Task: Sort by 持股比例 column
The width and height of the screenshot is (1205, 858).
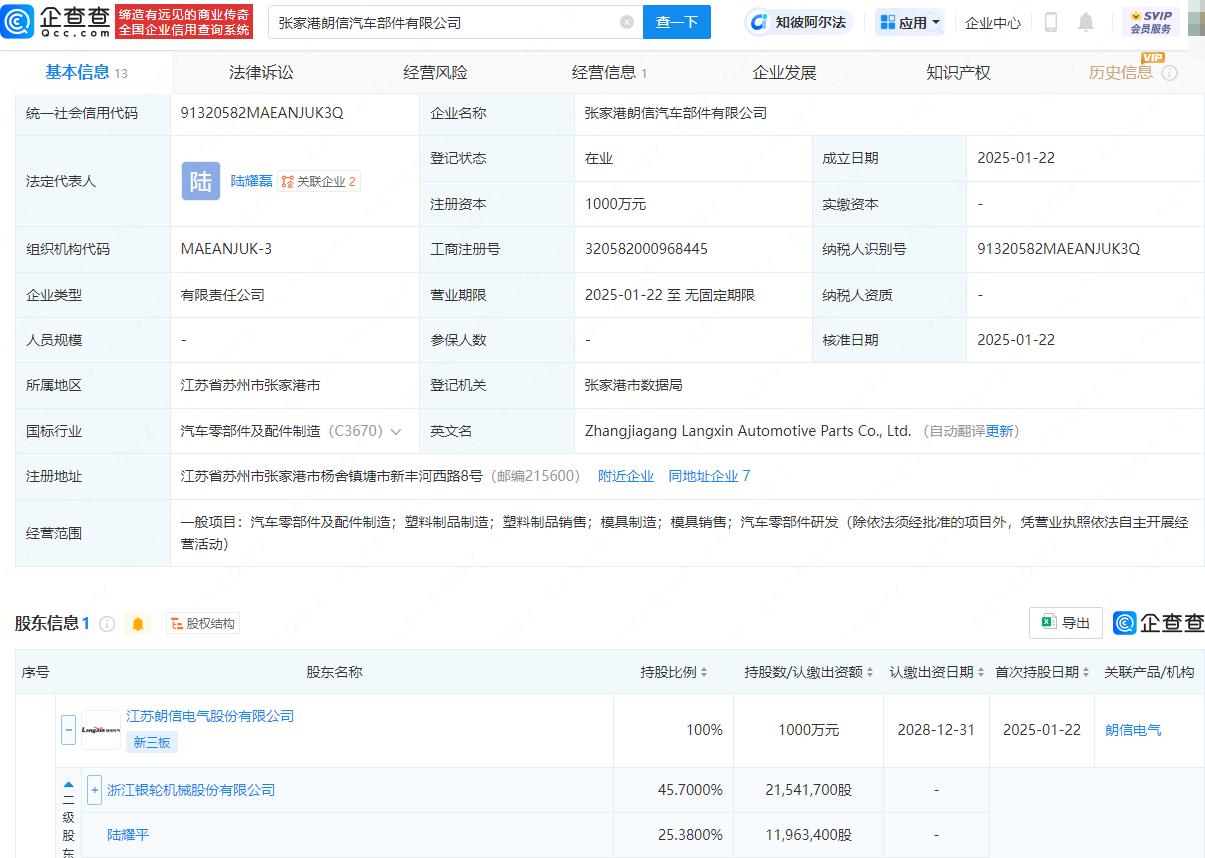Action: (674, 672)
